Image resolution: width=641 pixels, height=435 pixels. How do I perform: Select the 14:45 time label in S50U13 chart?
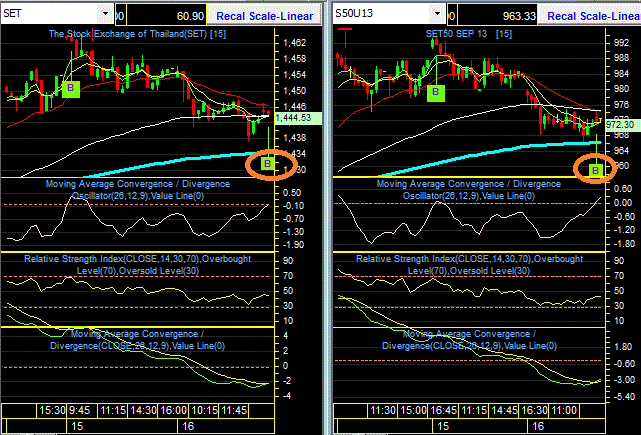click(x=504, y=410)
